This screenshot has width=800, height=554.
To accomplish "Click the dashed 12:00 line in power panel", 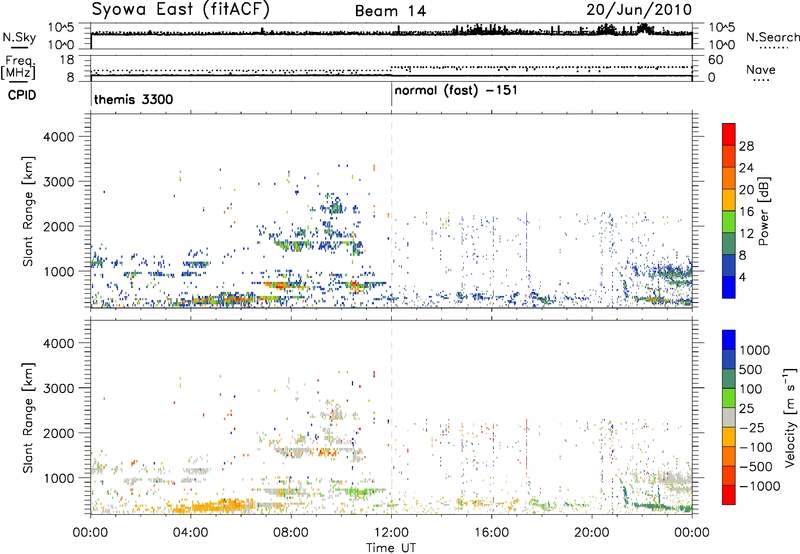I will click(x=391, y=210).
